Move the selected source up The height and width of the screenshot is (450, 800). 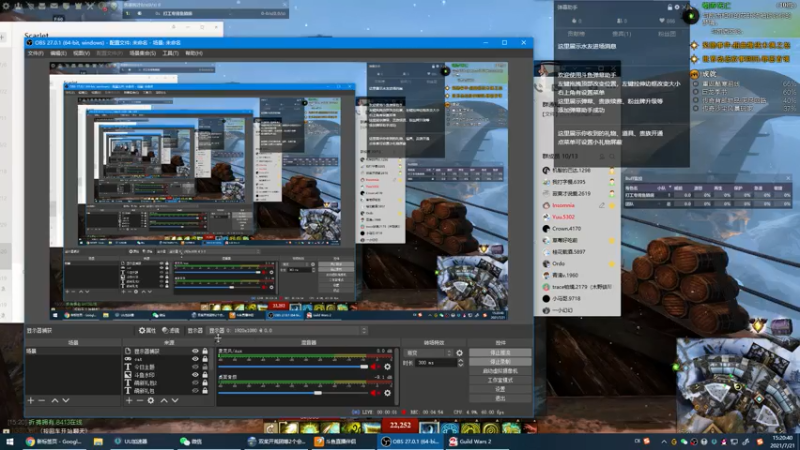pos(164,401)
